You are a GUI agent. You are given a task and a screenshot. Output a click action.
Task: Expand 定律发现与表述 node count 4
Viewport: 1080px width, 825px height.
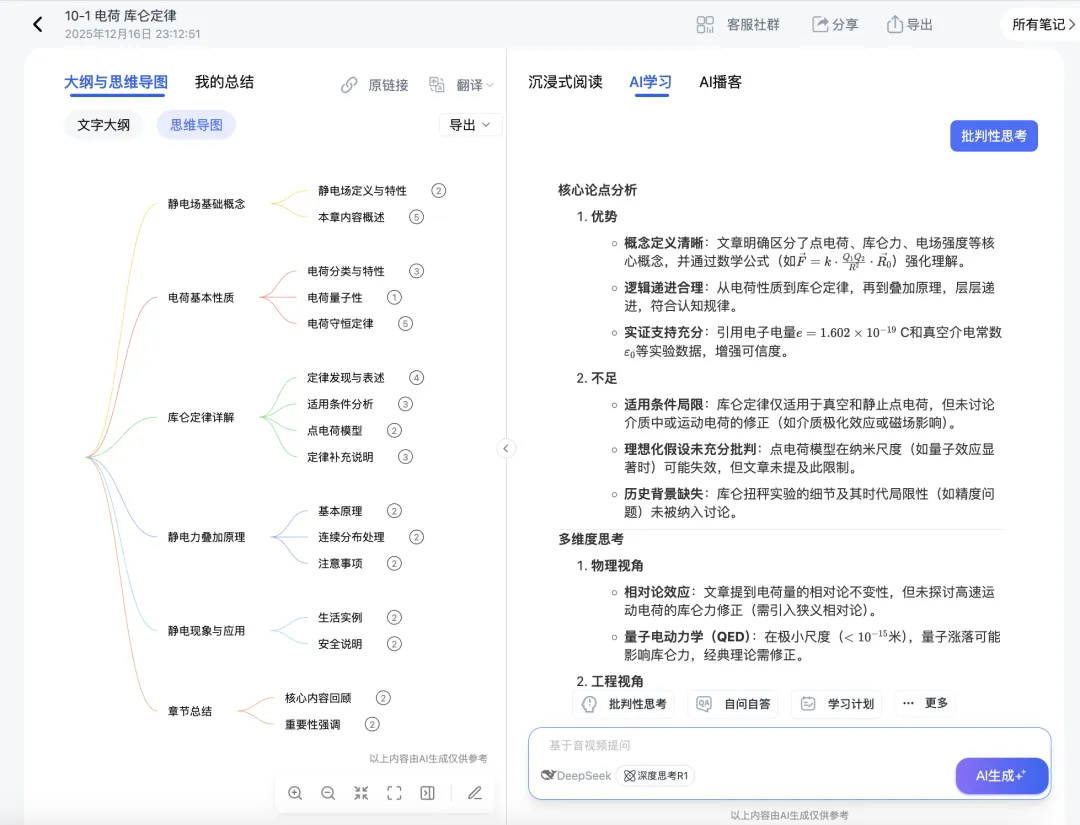coord(417,377)
